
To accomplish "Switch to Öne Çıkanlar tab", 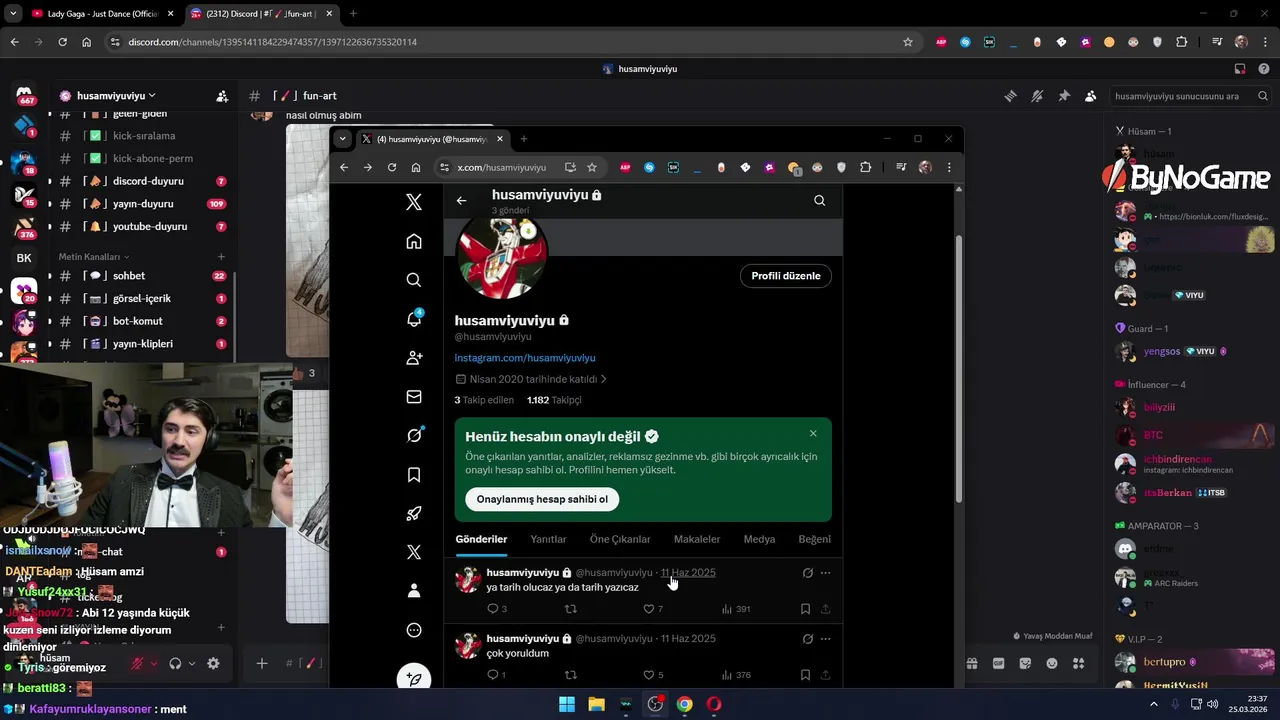I will tap(620, 539).
